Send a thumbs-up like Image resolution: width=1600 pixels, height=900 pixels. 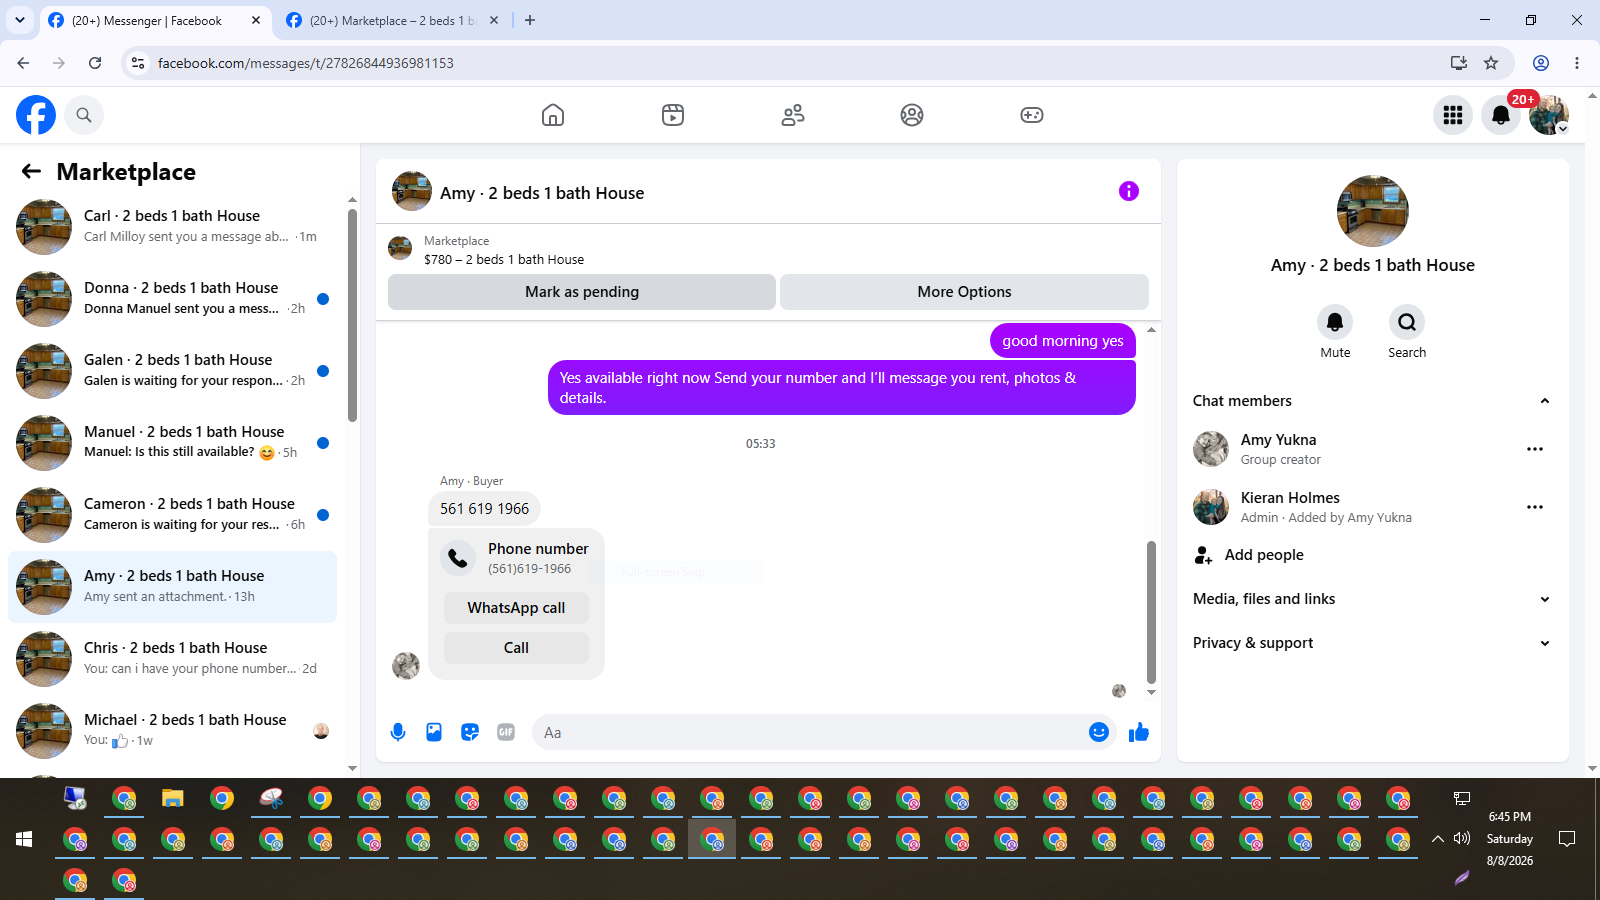(1139, 732)
